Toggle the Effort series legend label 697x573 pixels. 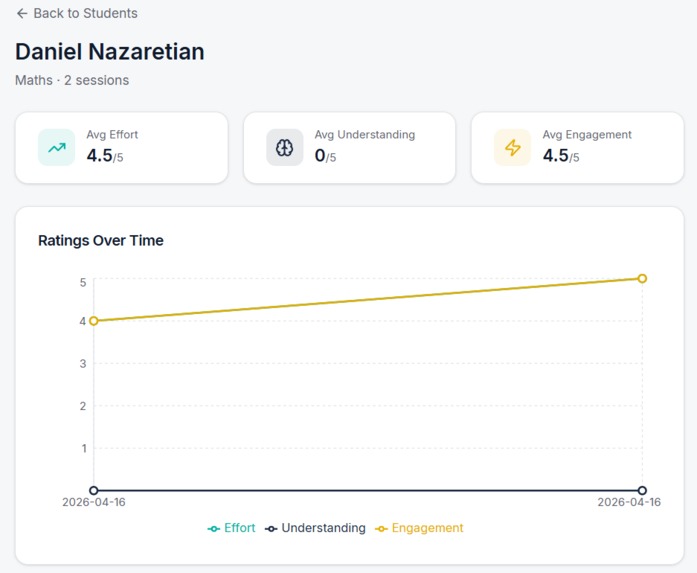point(240,528)
